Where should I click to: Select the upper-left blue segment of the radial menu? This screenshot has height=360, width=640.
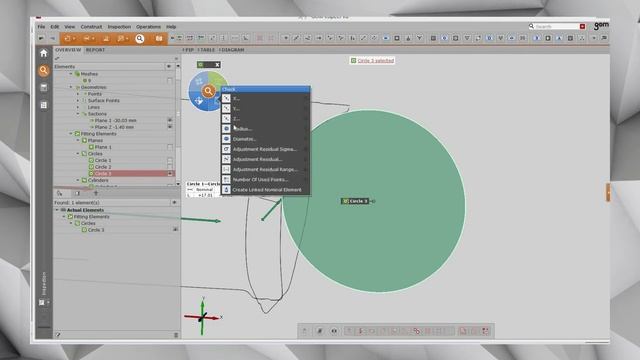coord(198,82)
